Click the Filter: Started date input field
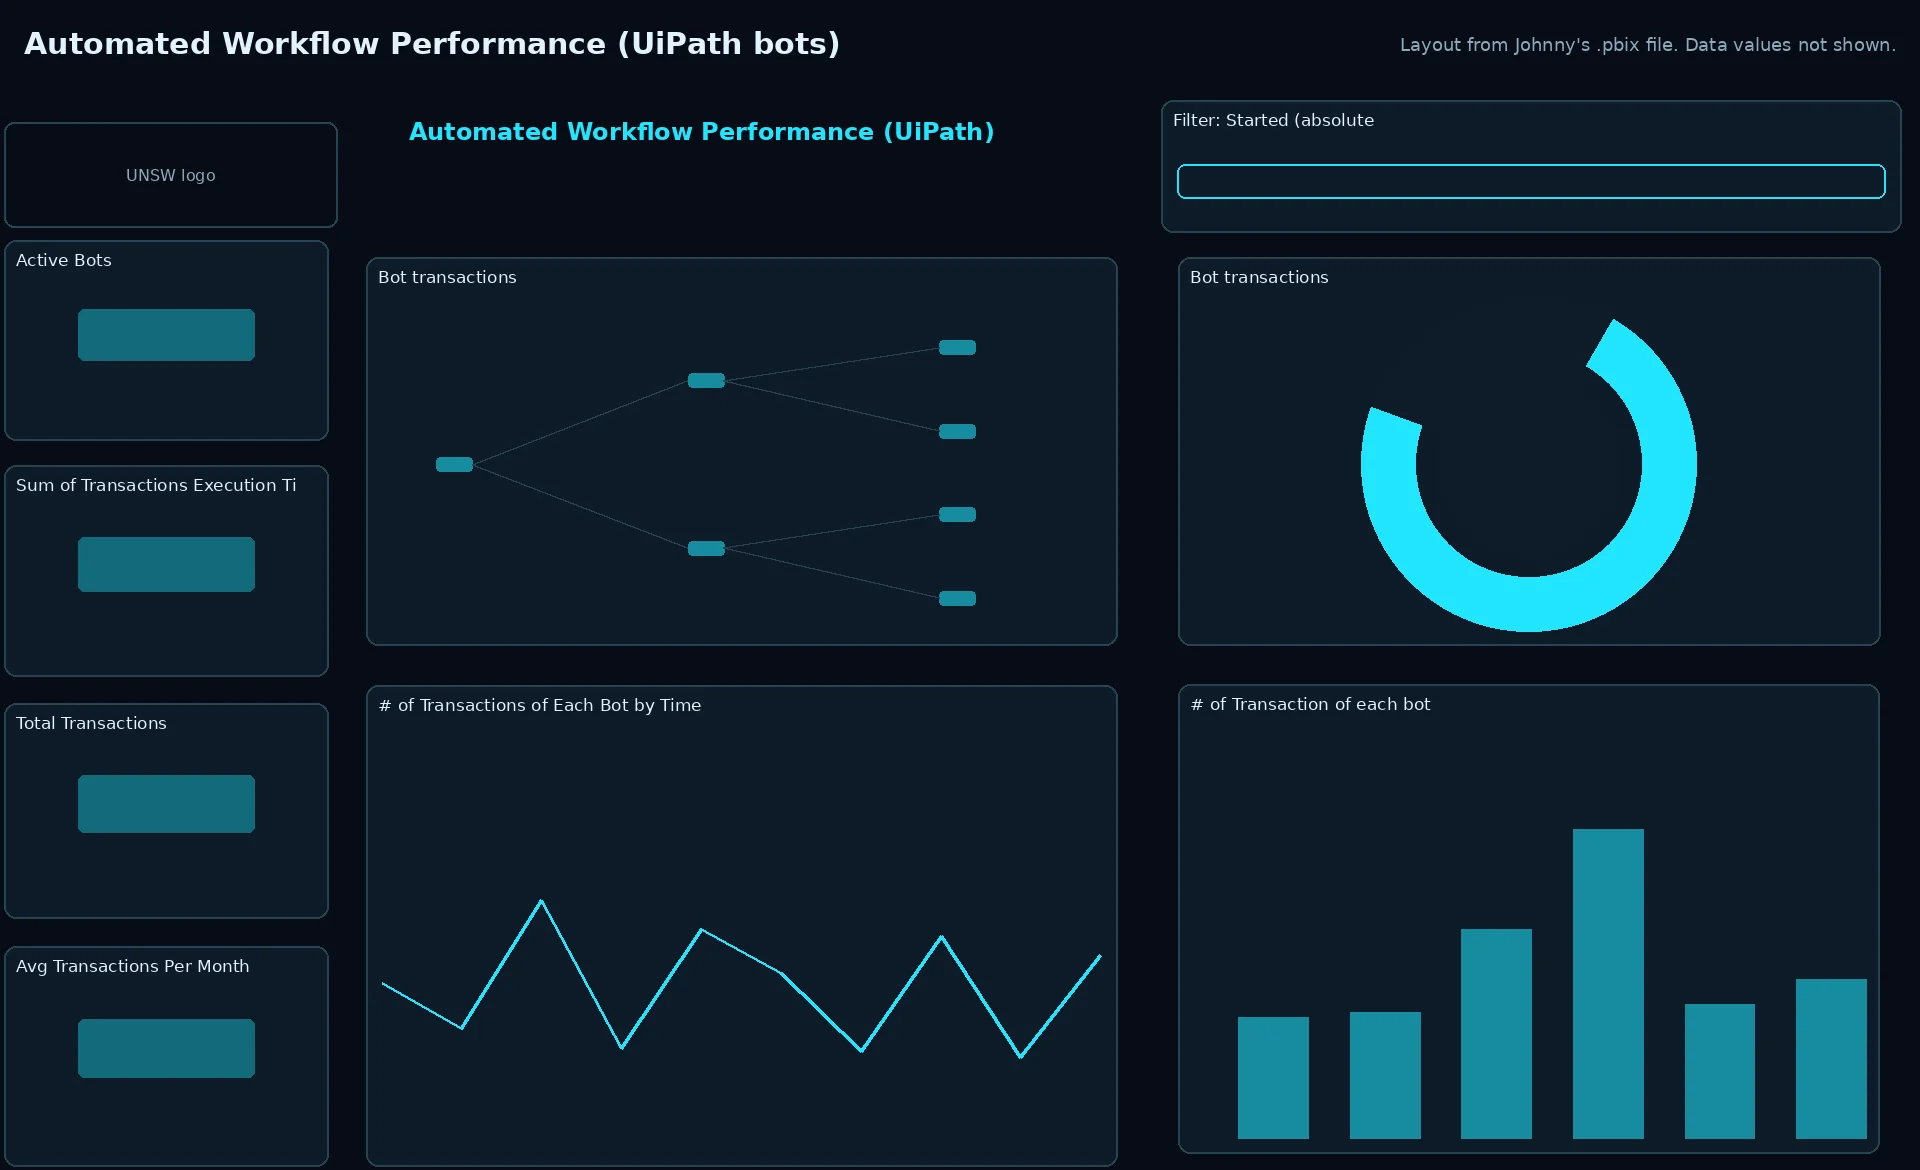 coord(1531,182)
